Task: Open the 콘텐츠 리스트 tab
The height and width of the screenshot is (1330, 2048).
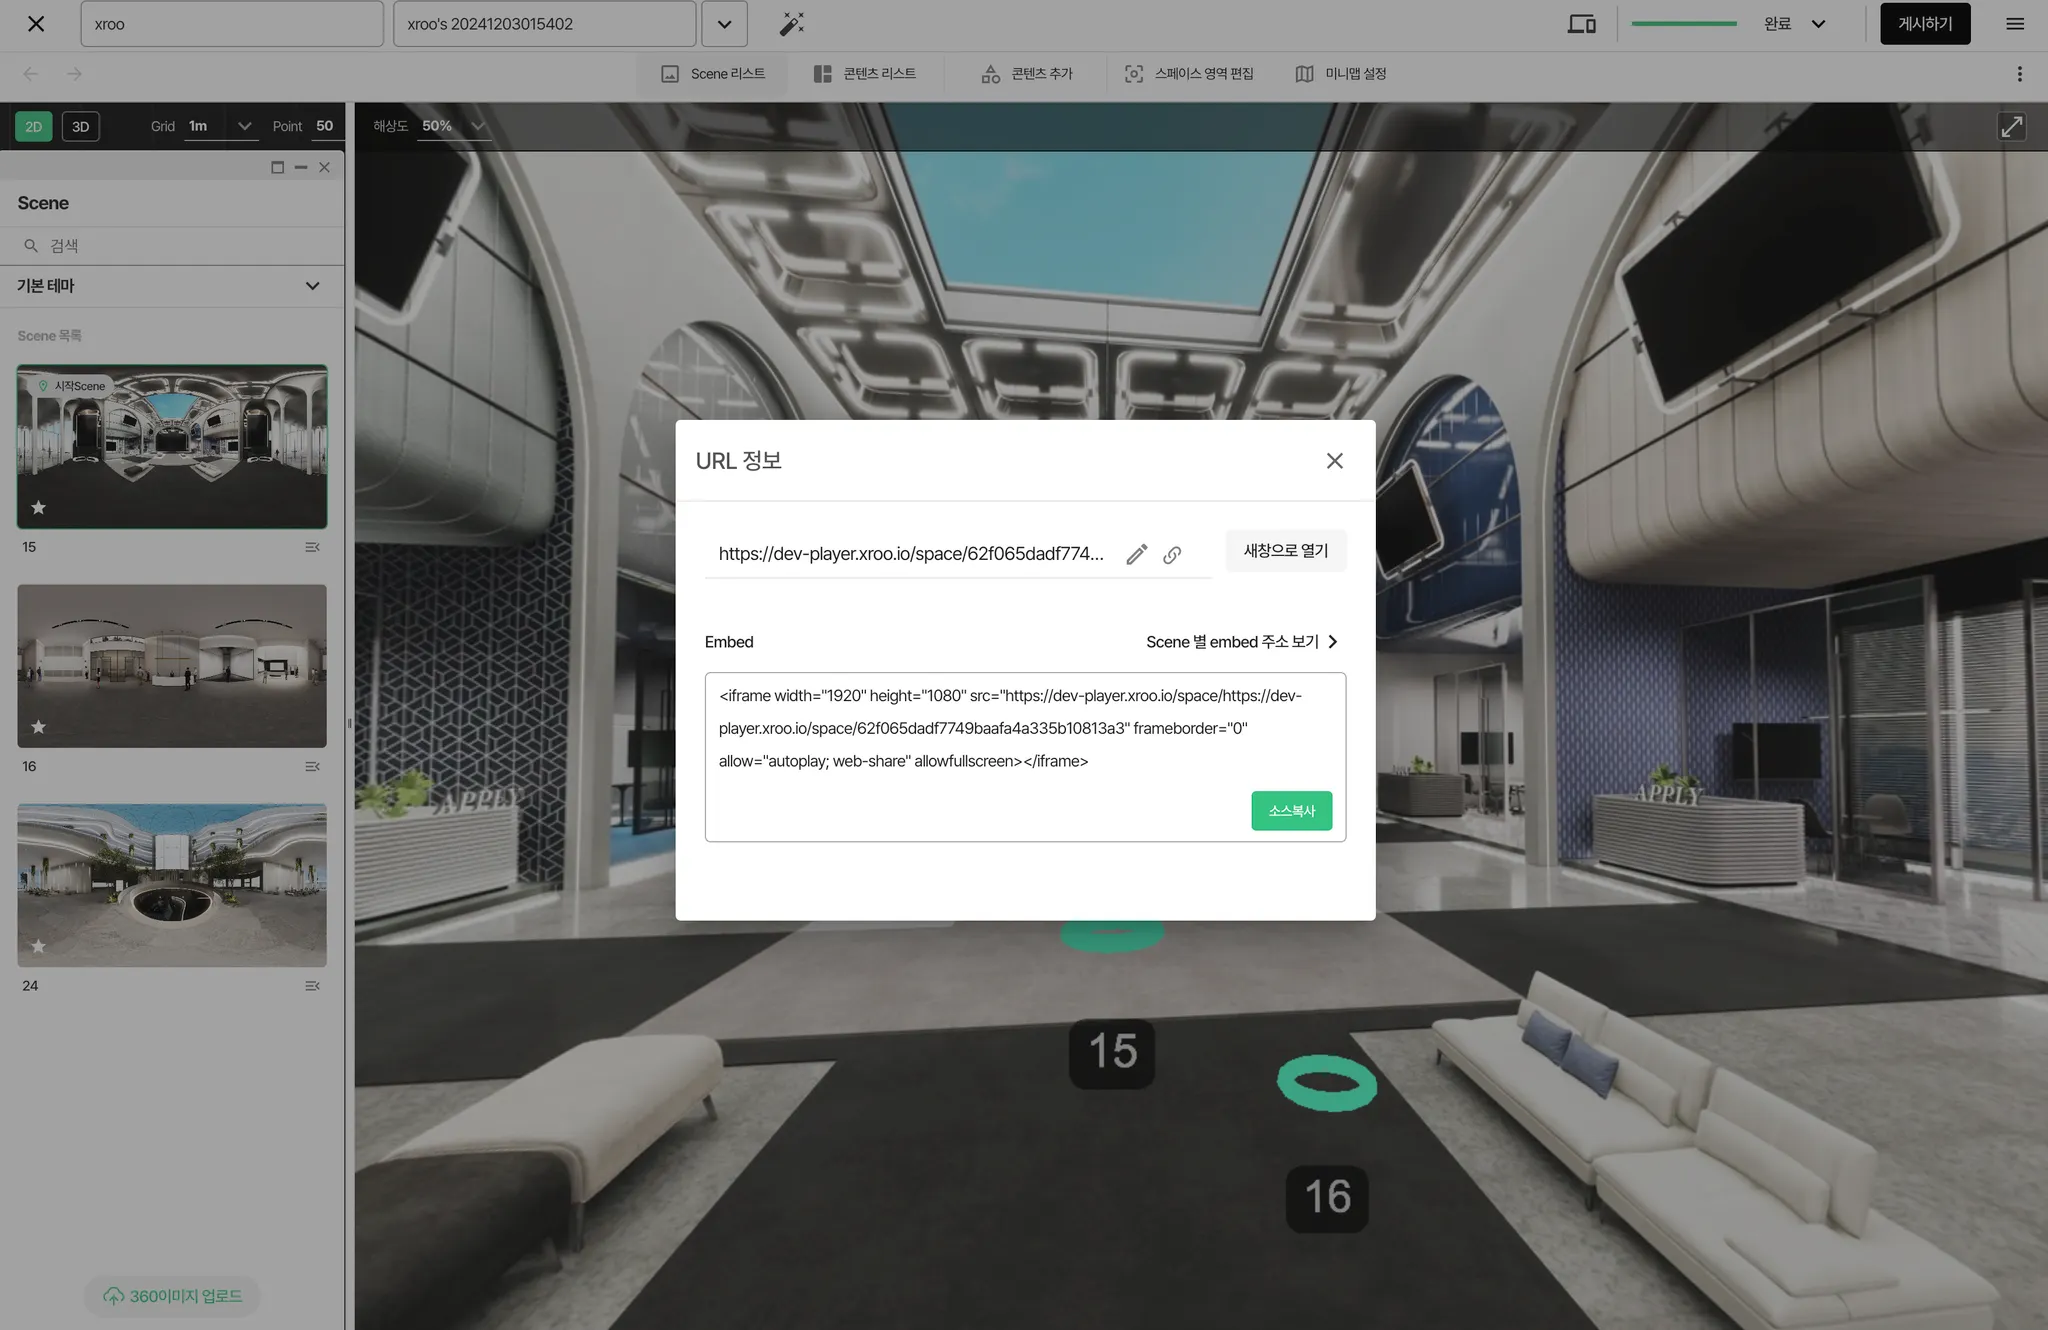Action: point(865,74)
